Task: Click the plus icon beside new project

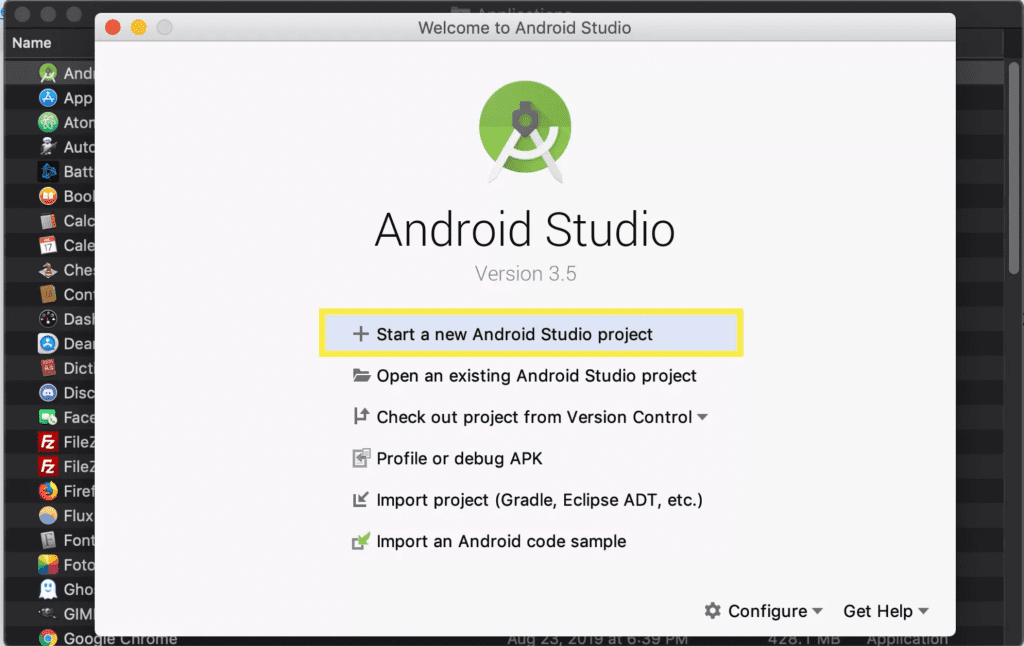Action: [x=360, y=334]
